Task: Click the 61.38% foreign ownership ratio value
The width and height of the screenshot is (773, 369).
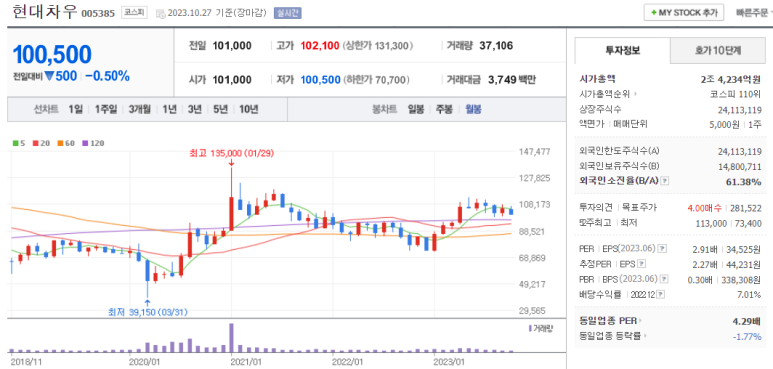Action: click(x=743, y=182)
